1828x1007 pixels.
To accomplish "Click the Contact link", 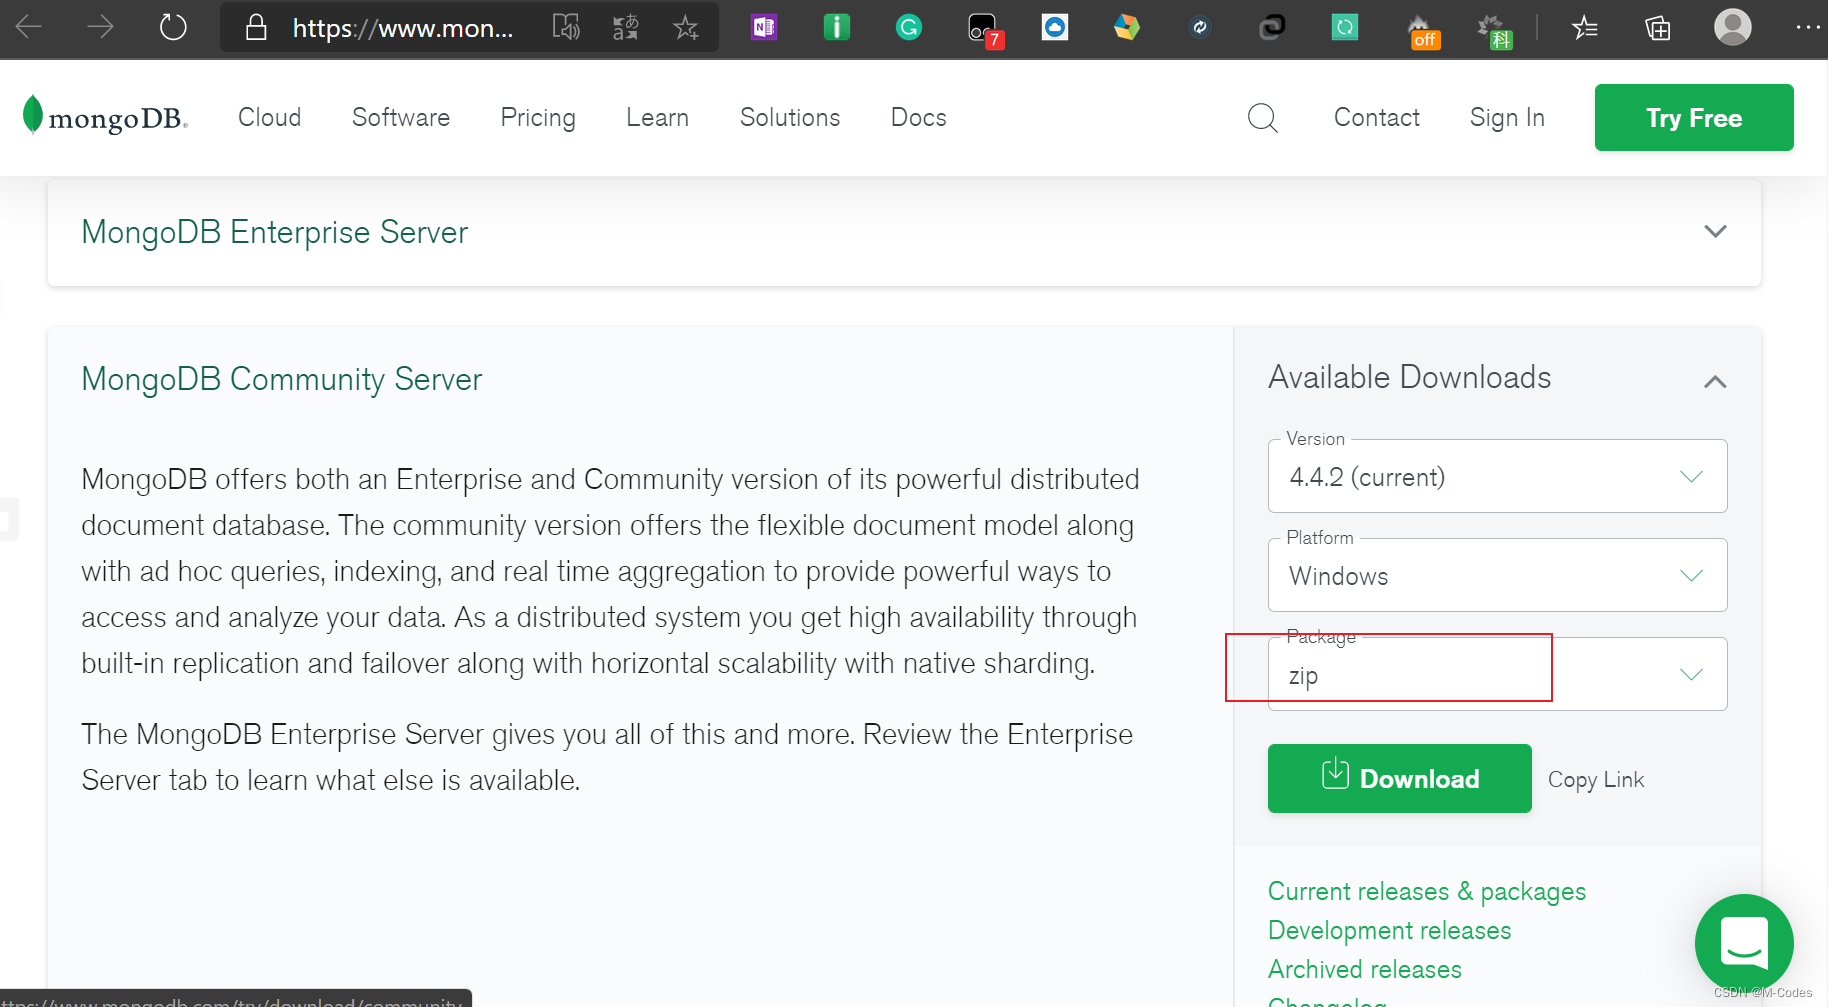I will click(1377, 117).
